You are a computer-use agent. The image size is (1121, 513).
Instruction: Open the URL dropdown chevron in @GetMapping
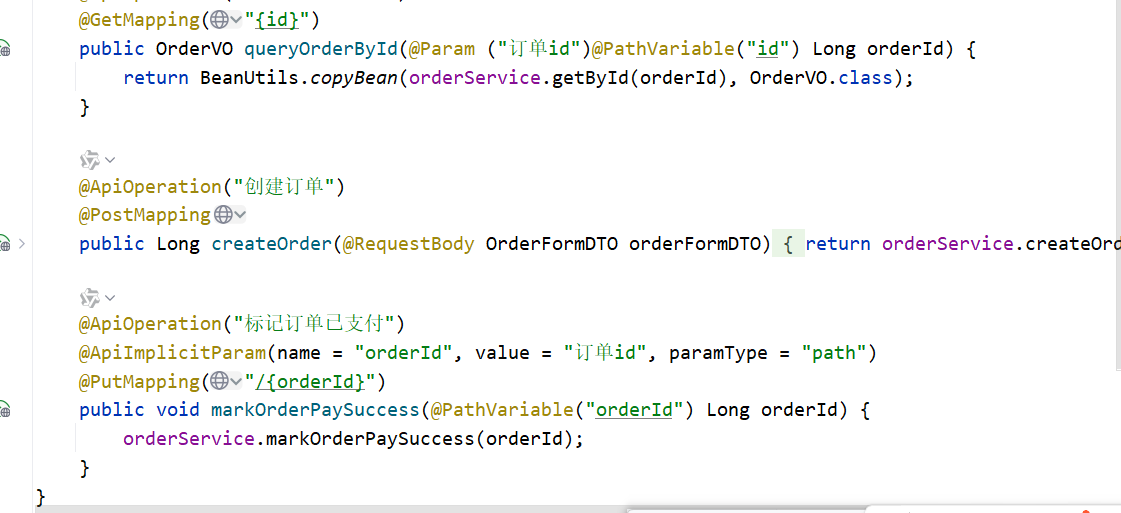pos(236,21)
